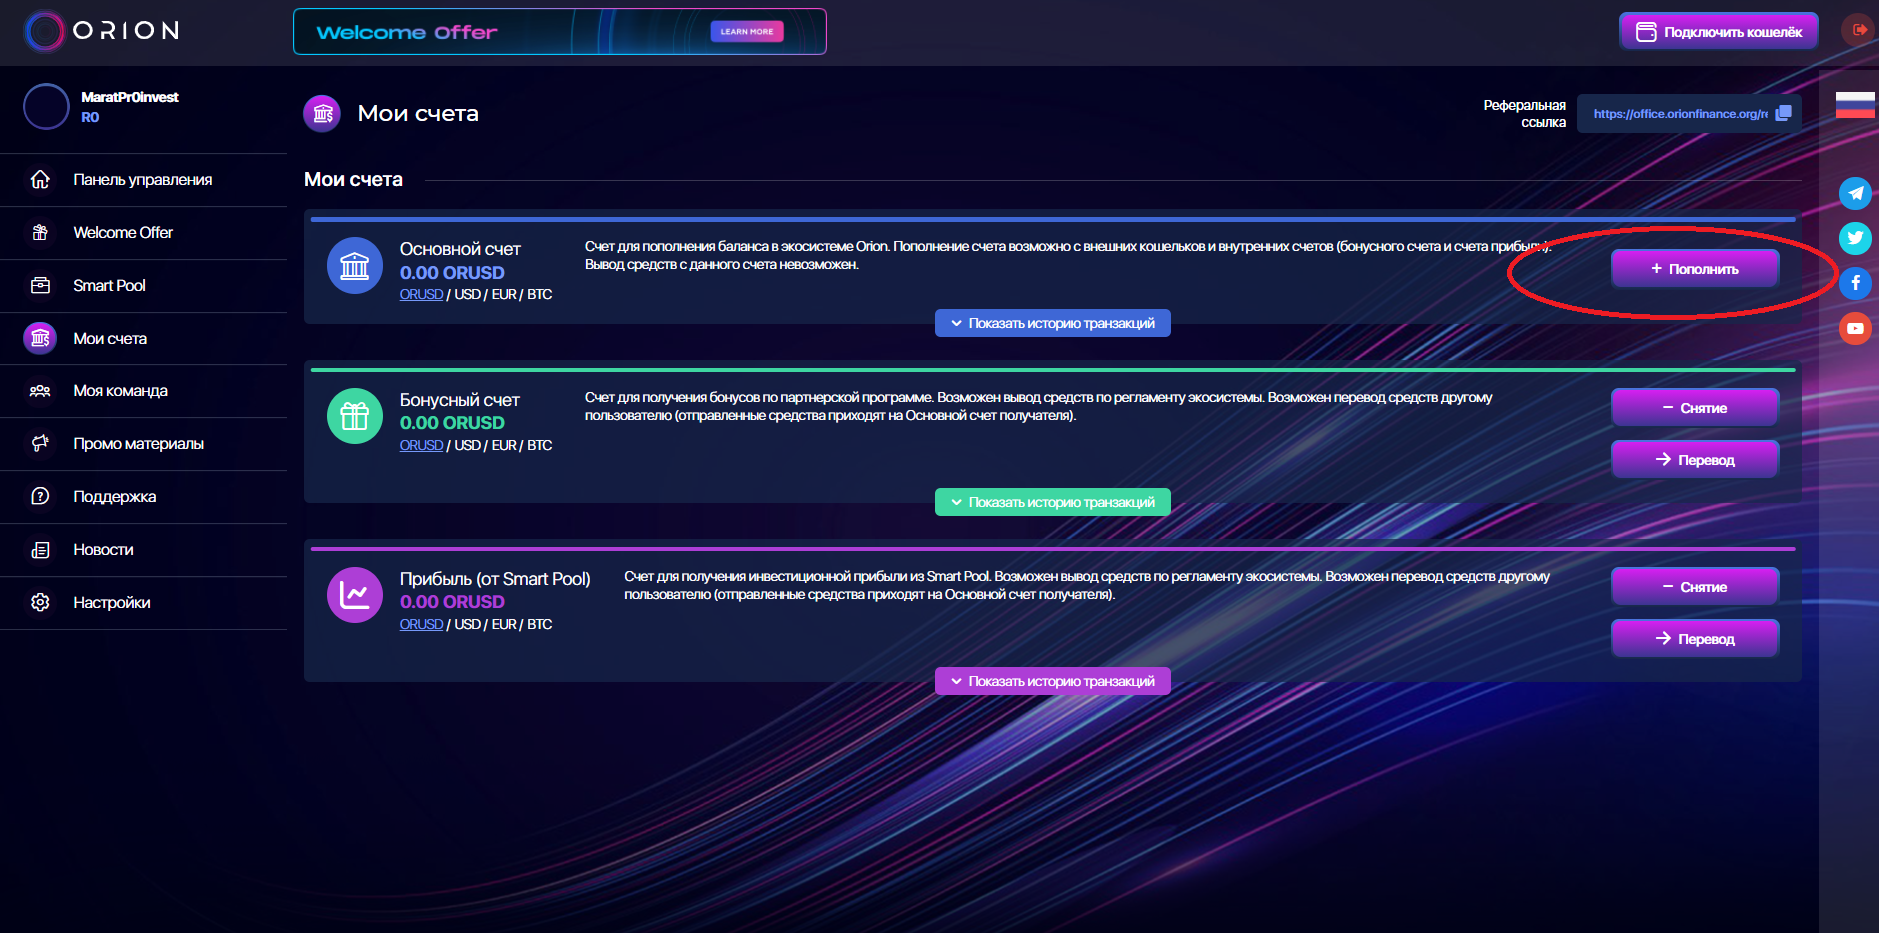The width and height of the screenshot is (1879, 933).
Task: Select USD currency for Прибыль account
Action: coord(468,625)
